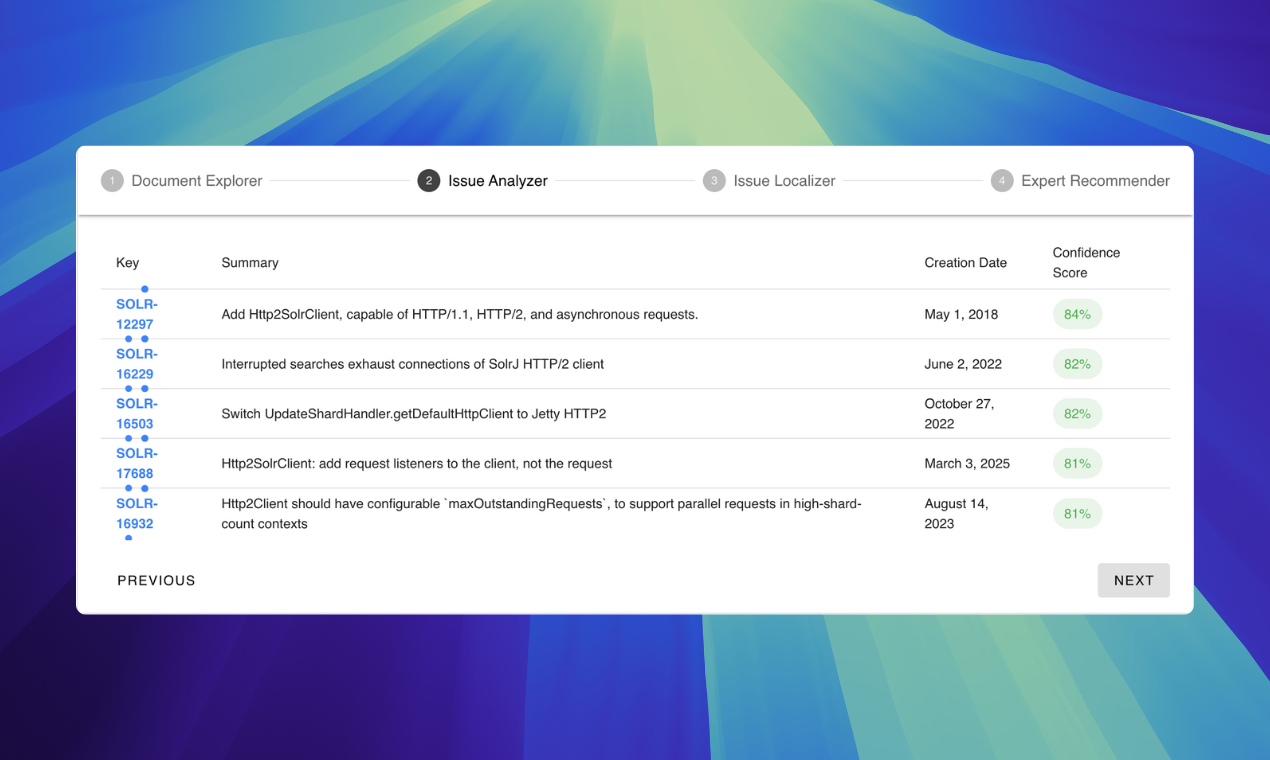Click the Creation Date column header

coord(966,263)
